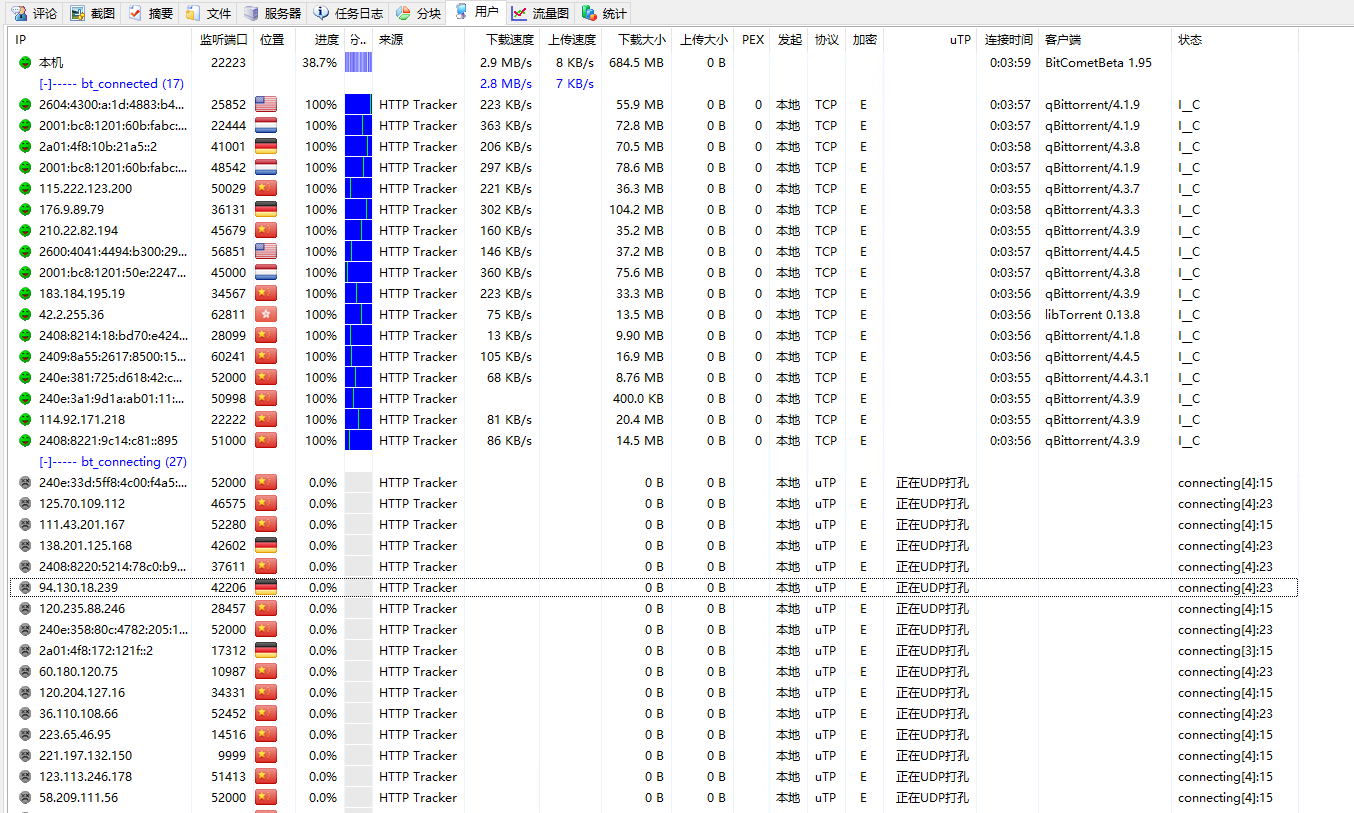Click the connecting[3]:15 status cell

point(1225,651)
